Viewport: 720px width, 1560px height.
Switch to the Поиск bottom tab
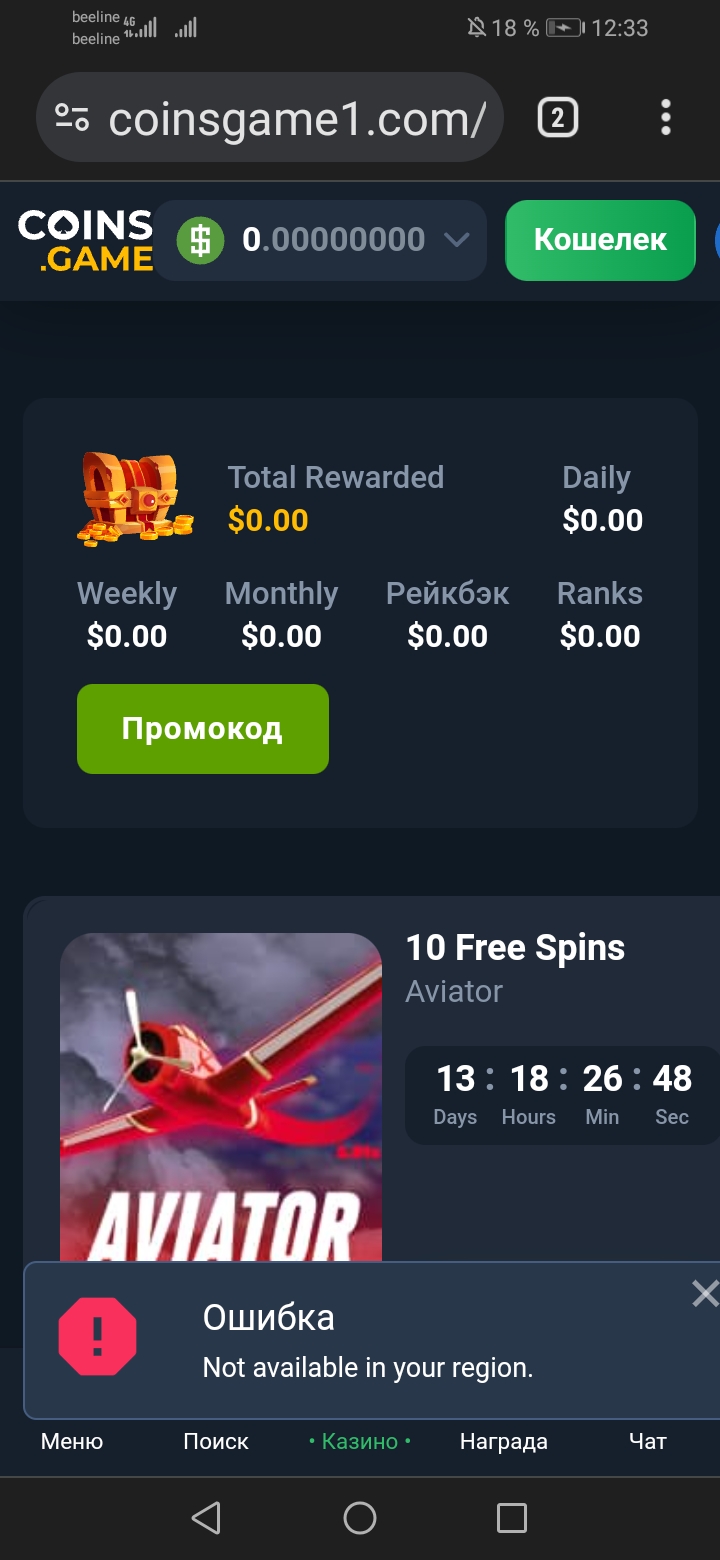click(x=216, y=1441)
